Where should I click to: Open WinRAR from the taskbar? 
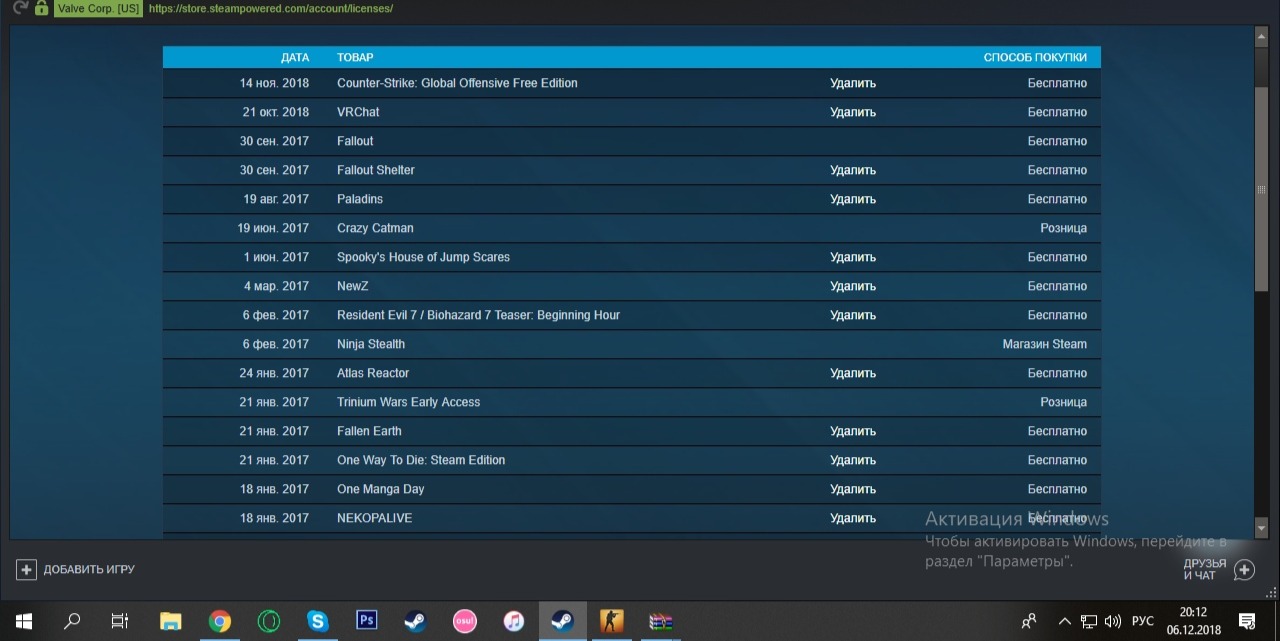click(660, 621)
